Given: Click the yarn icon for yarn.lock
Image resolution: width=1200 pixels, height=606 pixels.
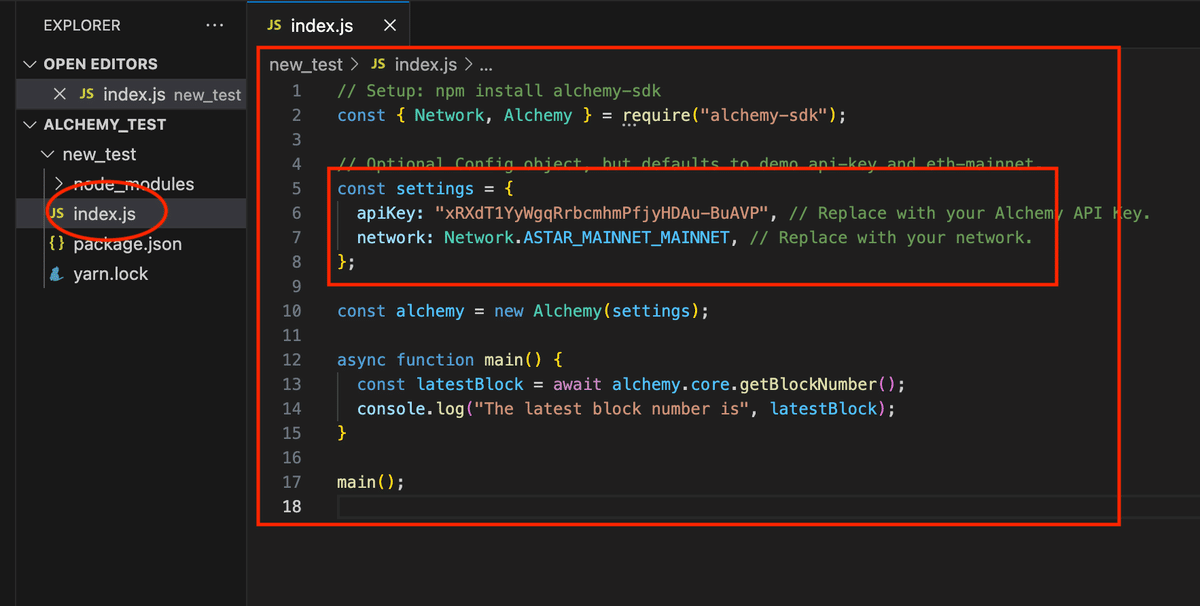Looking at the screenshot, I should pos(57,274).
